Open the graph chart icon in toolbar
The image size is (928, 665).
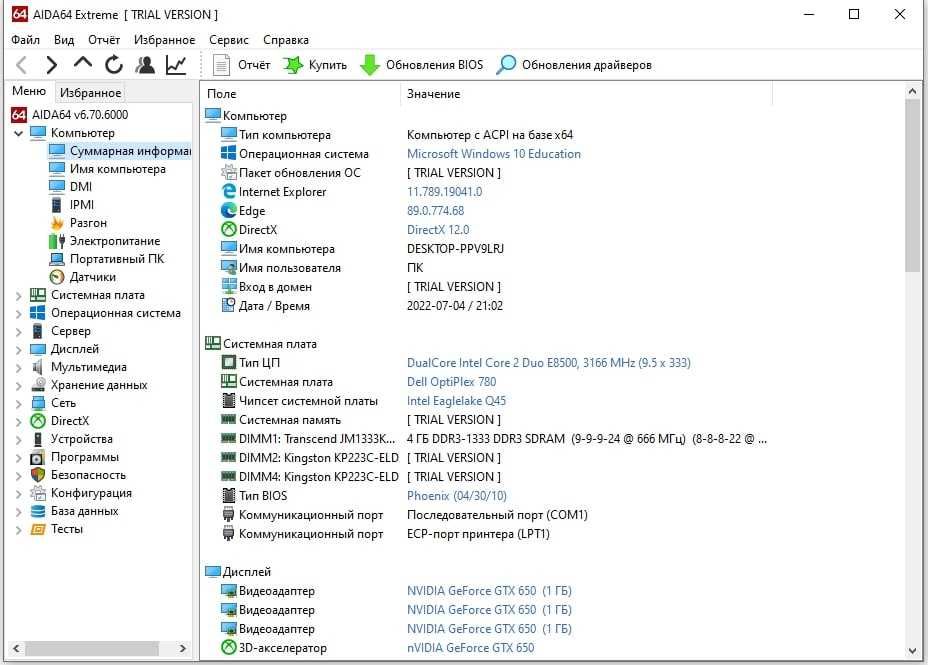[176, 64]
